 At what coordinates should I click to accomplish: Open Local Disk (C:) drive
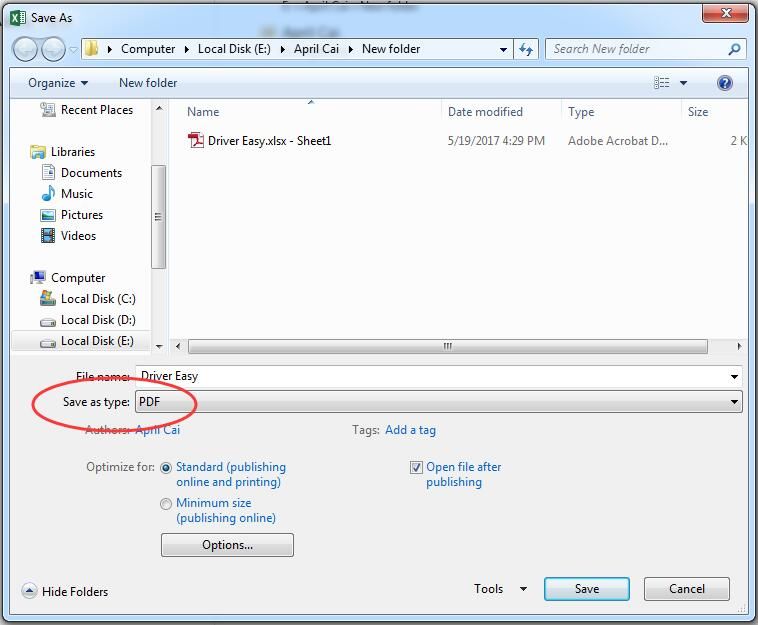(97, 299)
